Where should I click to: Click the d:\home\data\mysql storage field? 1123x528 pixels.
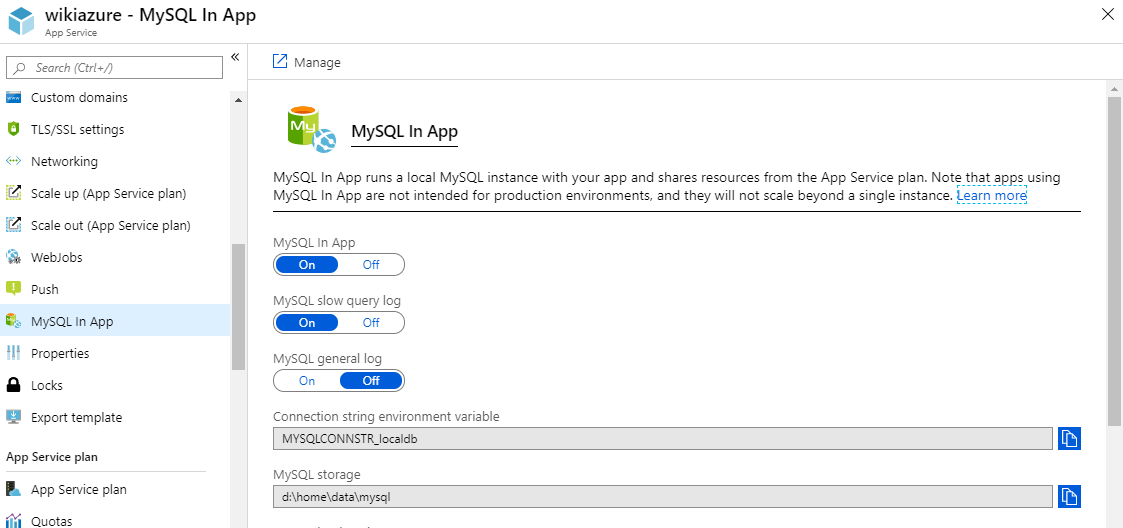coord(663,496)
